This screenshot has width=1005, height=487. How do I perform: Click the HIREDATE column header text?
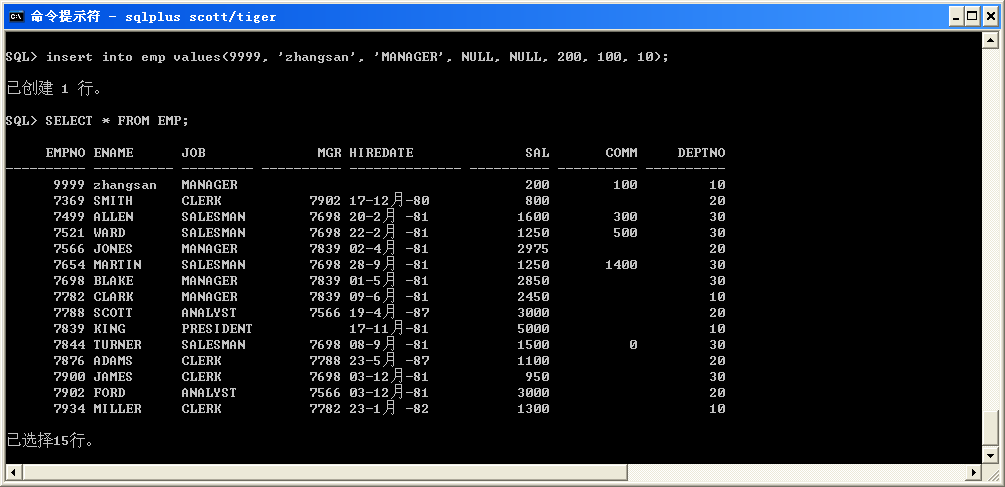tap(381, 153)
